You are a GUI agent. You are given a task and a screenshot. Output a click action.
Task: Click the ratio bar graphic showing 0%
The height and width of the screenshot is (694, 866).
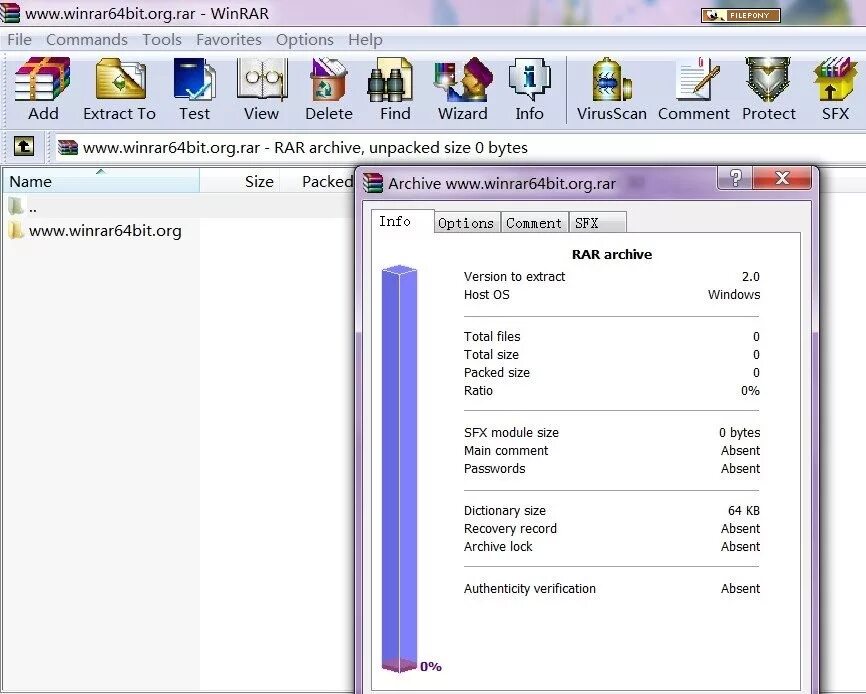[x=399, y=469]
